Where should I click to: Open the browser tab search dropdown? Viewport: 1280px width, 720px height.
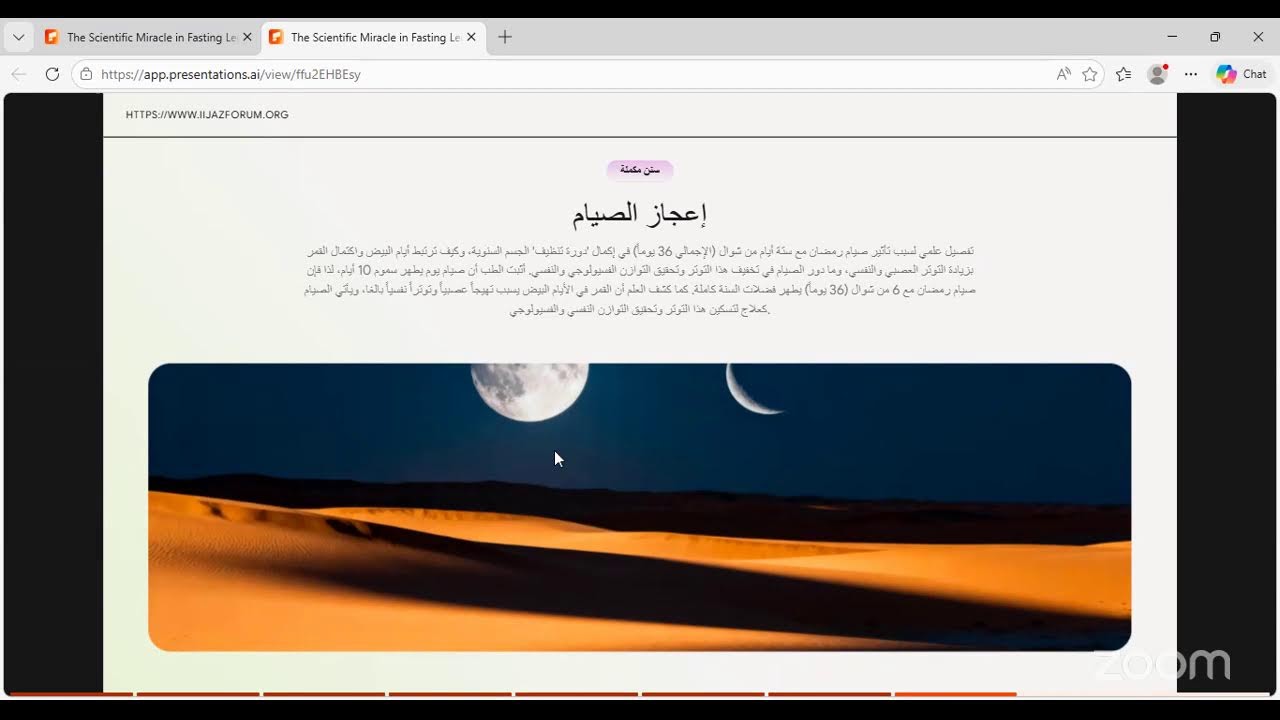[x=18, y=37]
